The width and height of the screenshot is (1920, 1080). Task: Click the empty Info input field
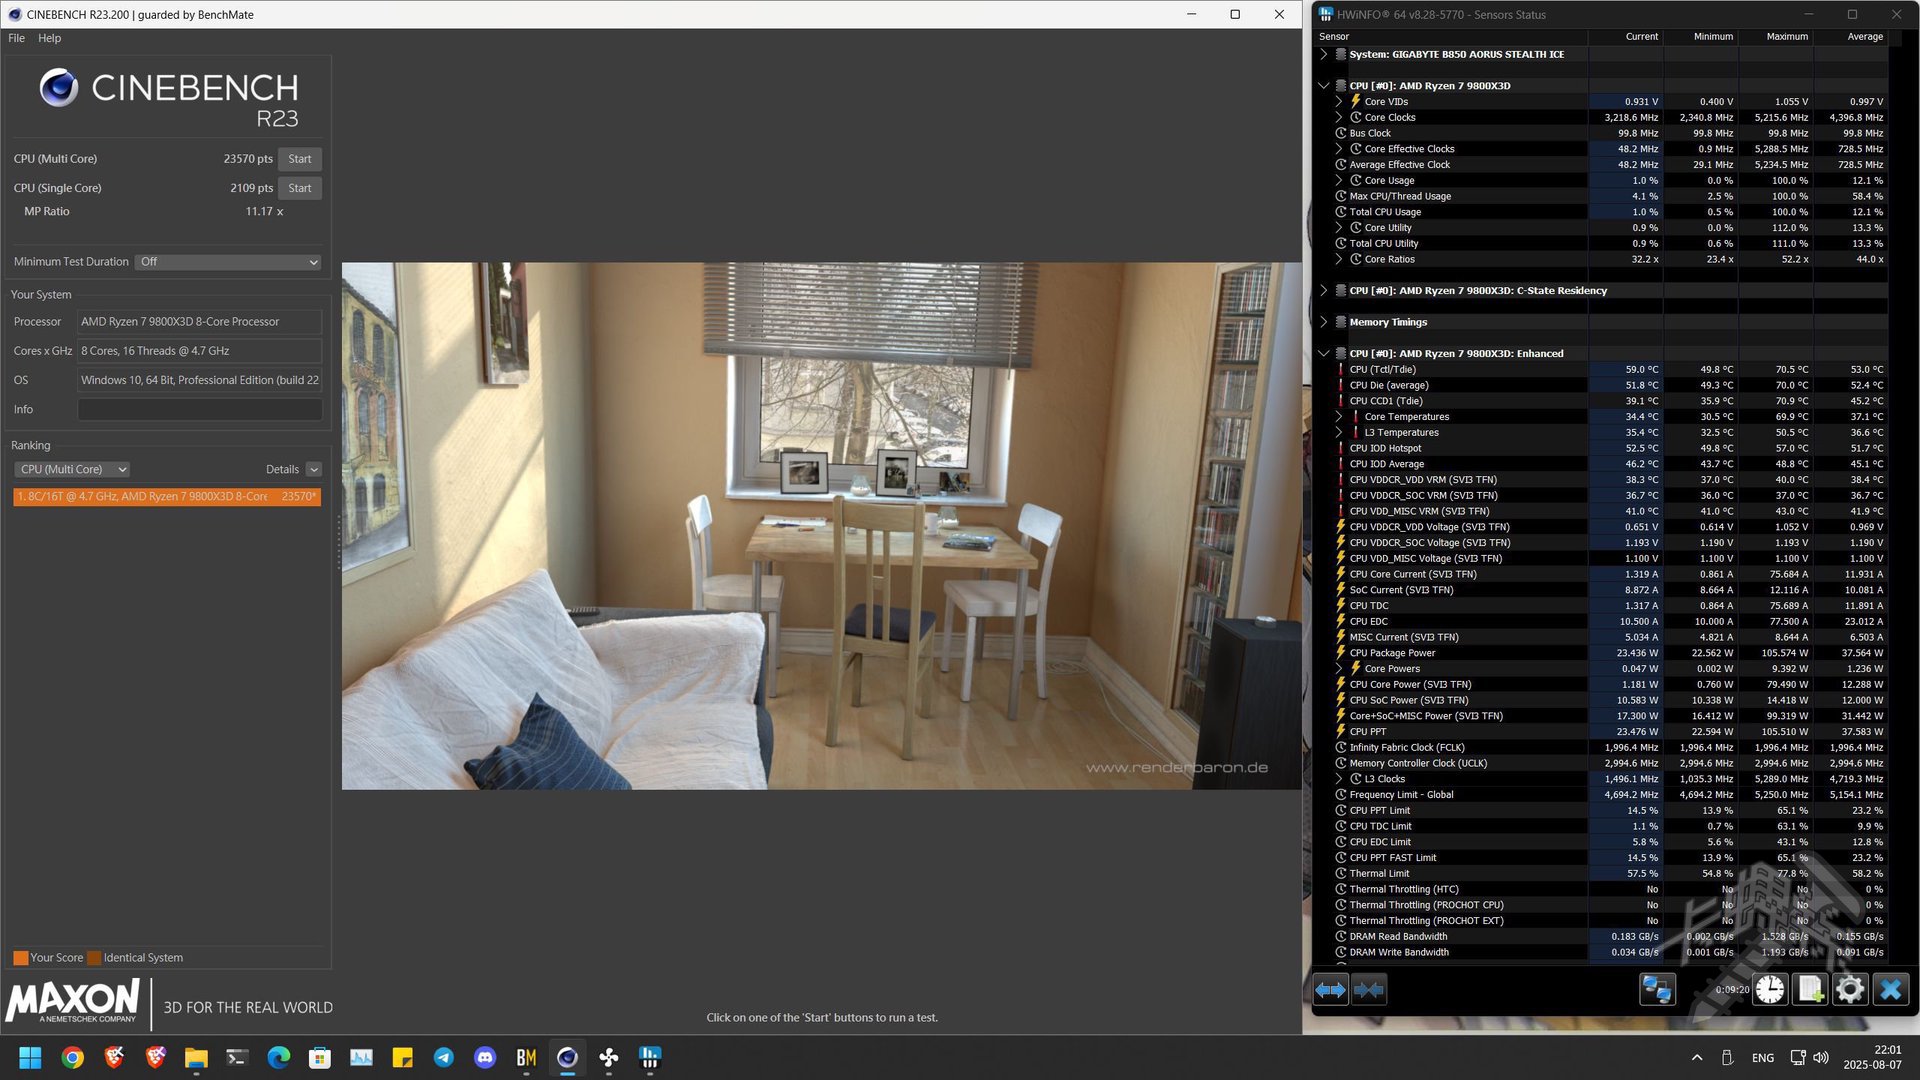coord(200,410)
